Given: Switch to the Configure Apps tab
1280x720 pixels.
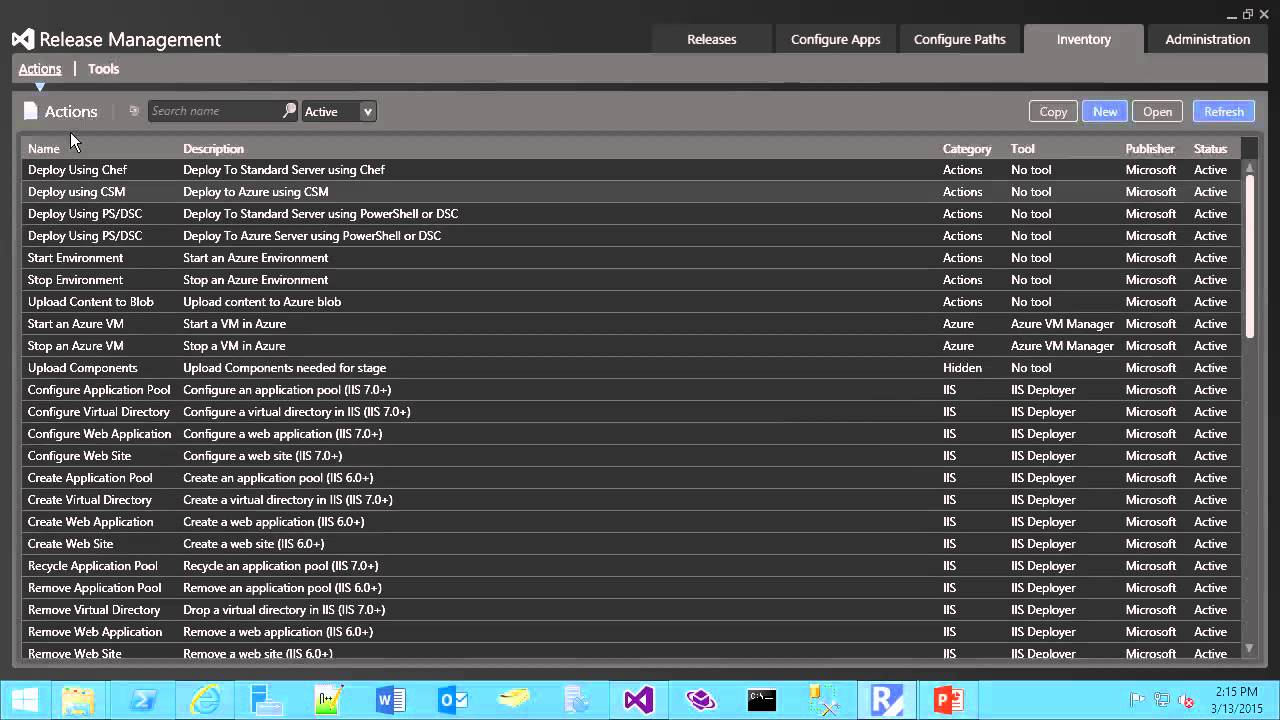Looking at the screenshot, I should (836, 39).
